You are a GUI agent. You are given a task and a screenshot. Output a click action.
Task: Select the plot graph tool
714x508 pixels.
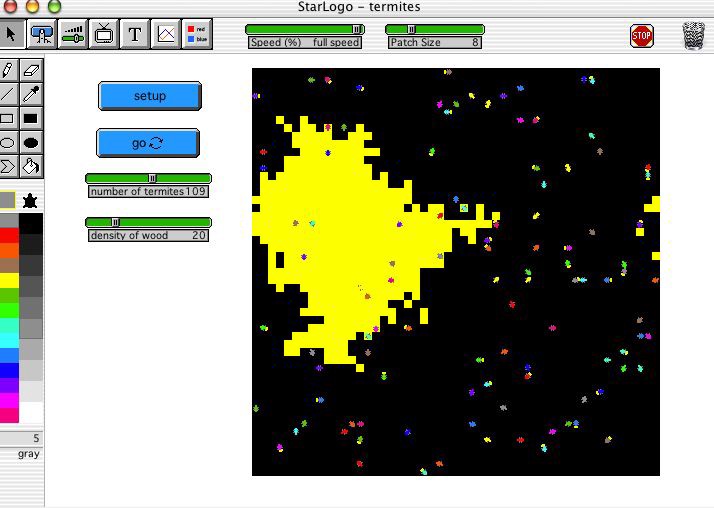[166, 35]
